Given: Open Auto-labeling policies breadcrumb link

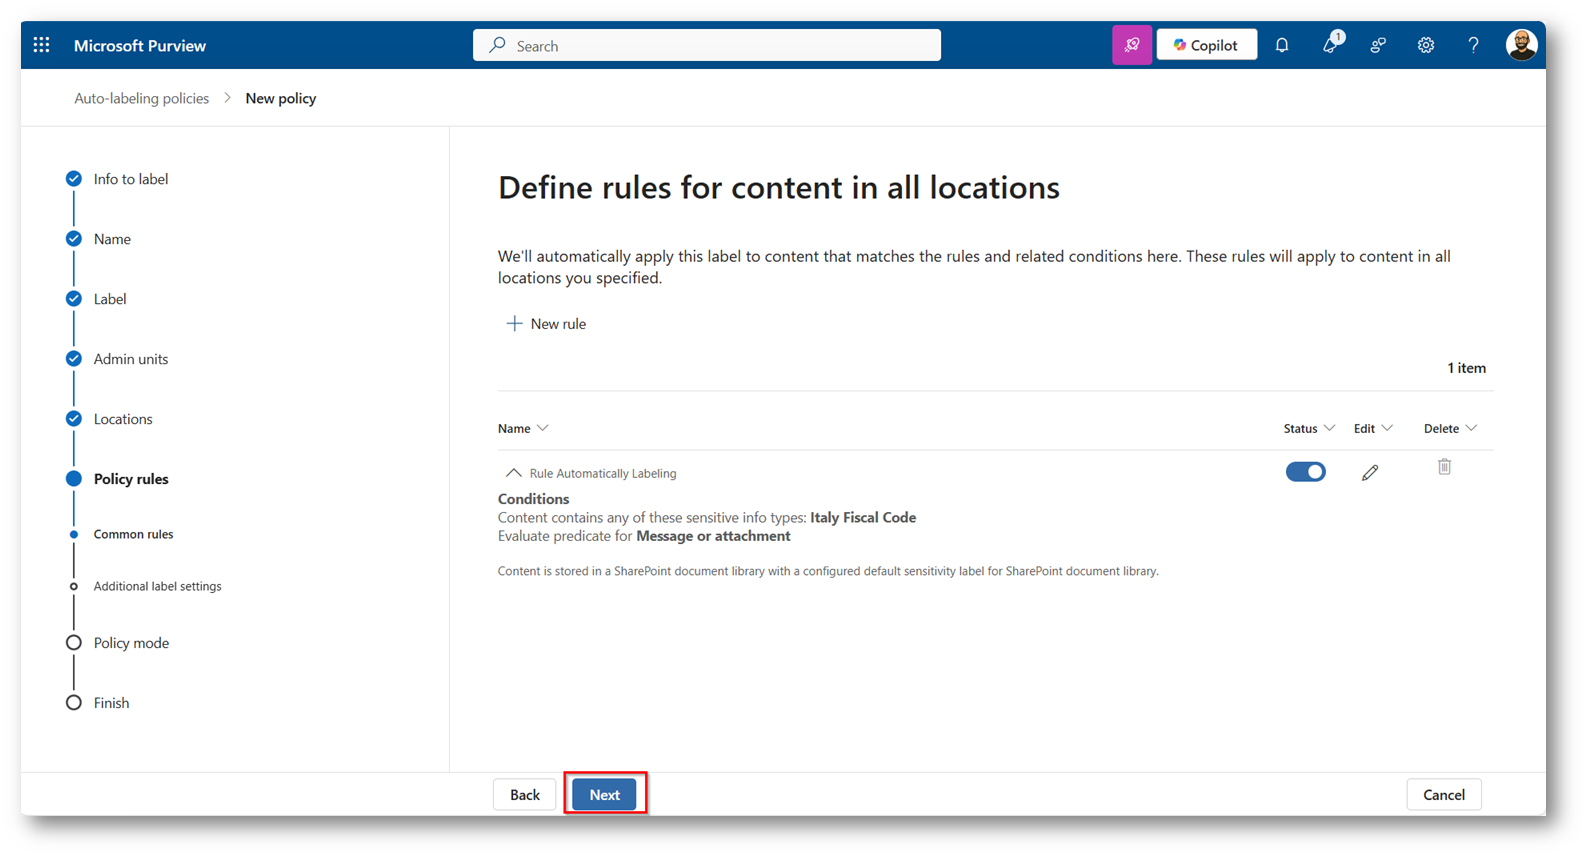Looking at the screenshot, I should coord(141,98).
